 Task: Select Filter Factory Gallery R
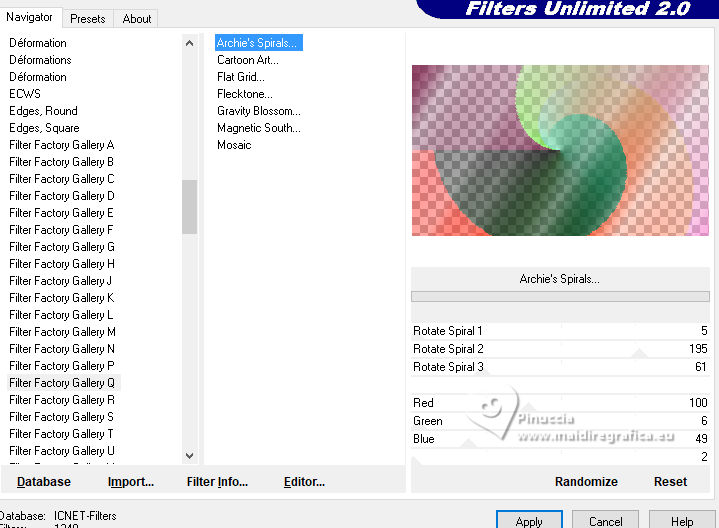pyautogui.click(x=61, y=399)
